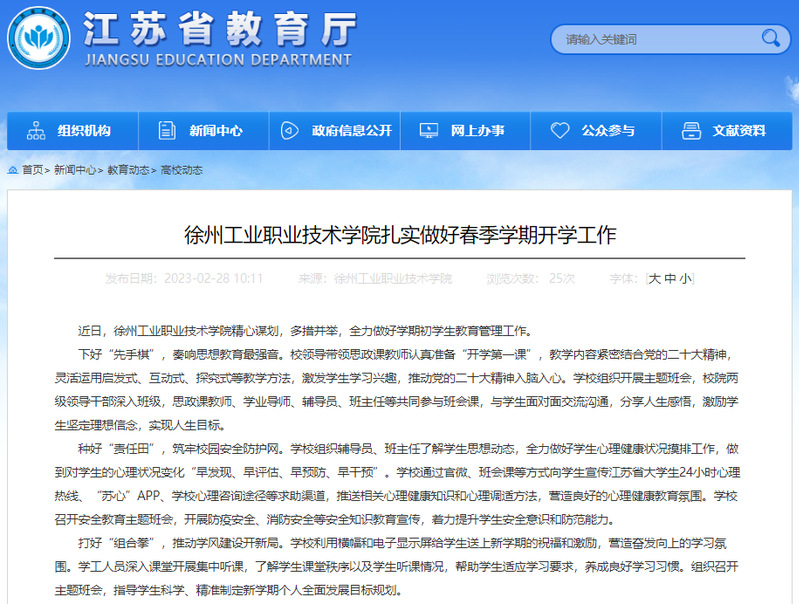Set font size to 小 (small)

tap(685, 279)
